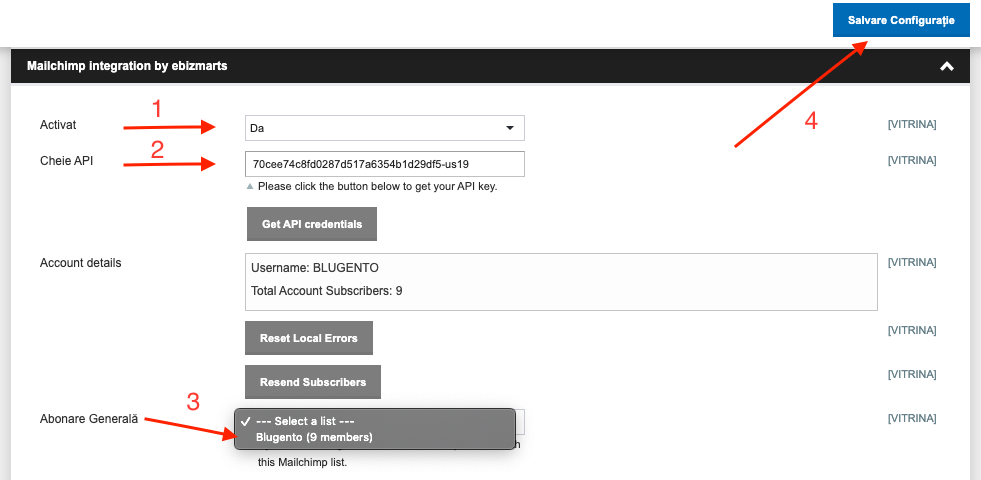Click the Reset Local Errors button
This screenshot has height=480, width=981.
point(308,338)
